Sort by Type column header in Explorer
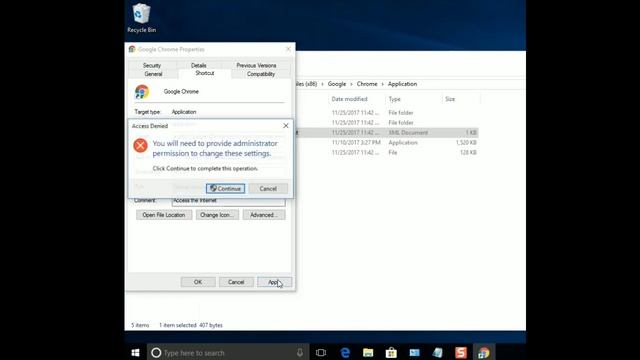Image resolution: width=640 pixels, height=360 pixels. [413, 99]
